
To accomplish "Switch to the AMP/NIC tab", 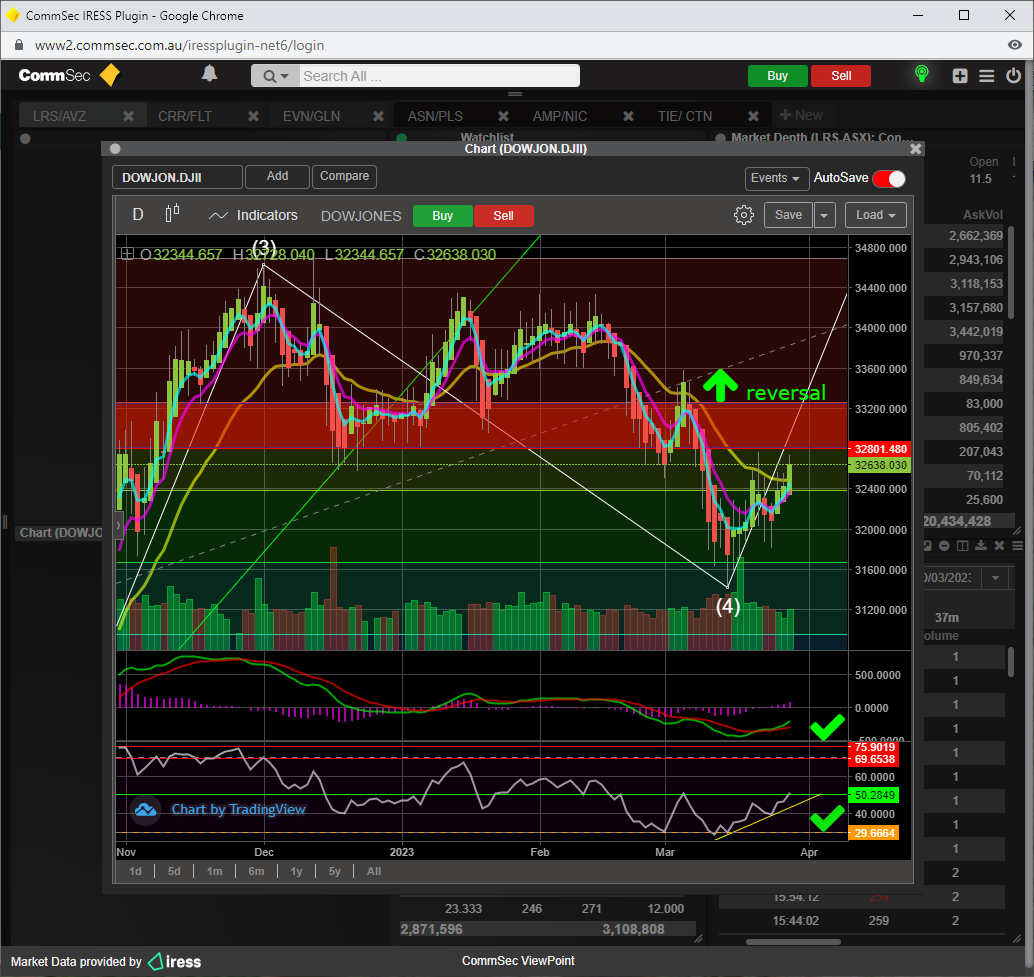I will tap(559, 116).
